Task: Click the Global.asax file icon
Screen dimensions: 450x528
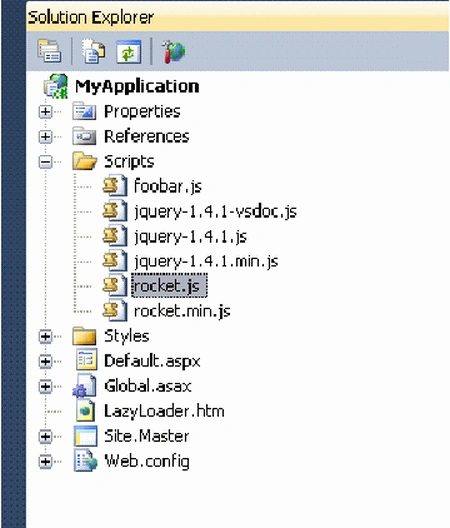Action: pyautogui.click(x=85, y=386)
